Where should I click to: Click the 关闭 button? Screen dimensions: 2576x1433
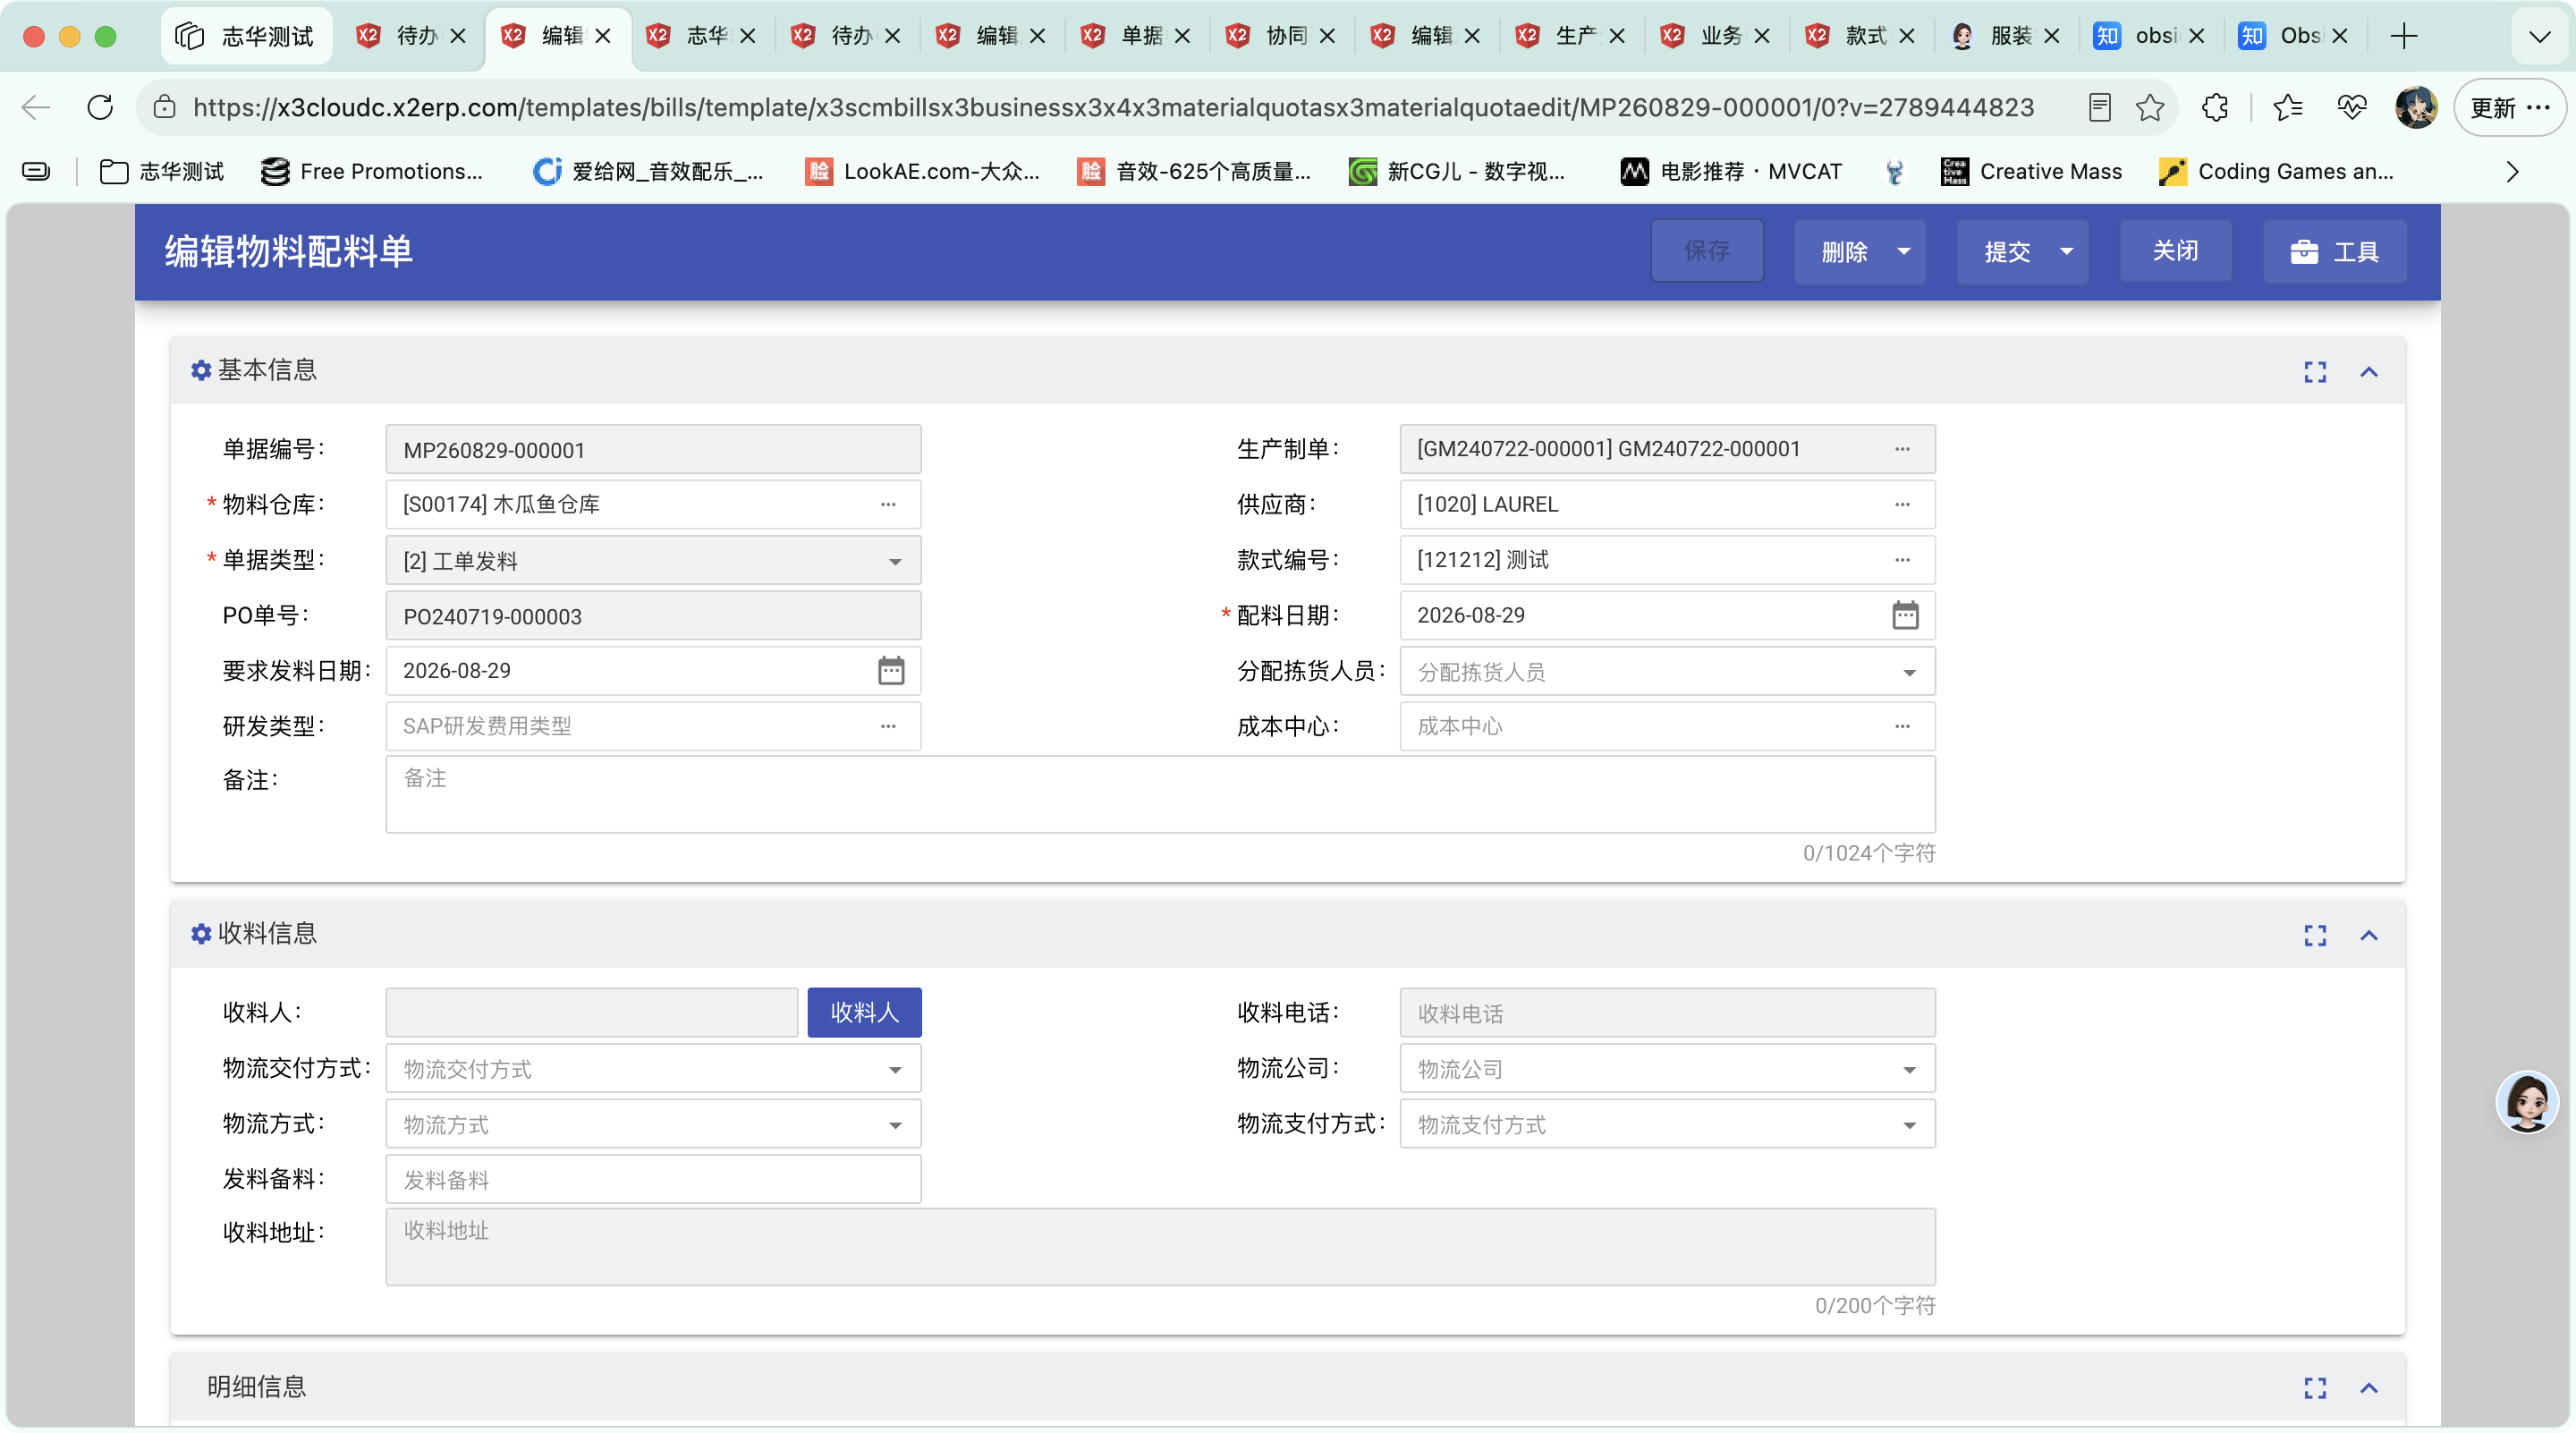(2175, 251)
